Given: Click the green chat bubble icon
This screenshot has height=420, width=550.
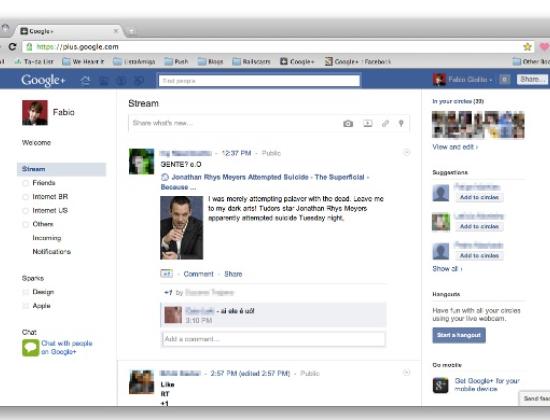Looking at the screenshot, I should (x=31, y=348).
